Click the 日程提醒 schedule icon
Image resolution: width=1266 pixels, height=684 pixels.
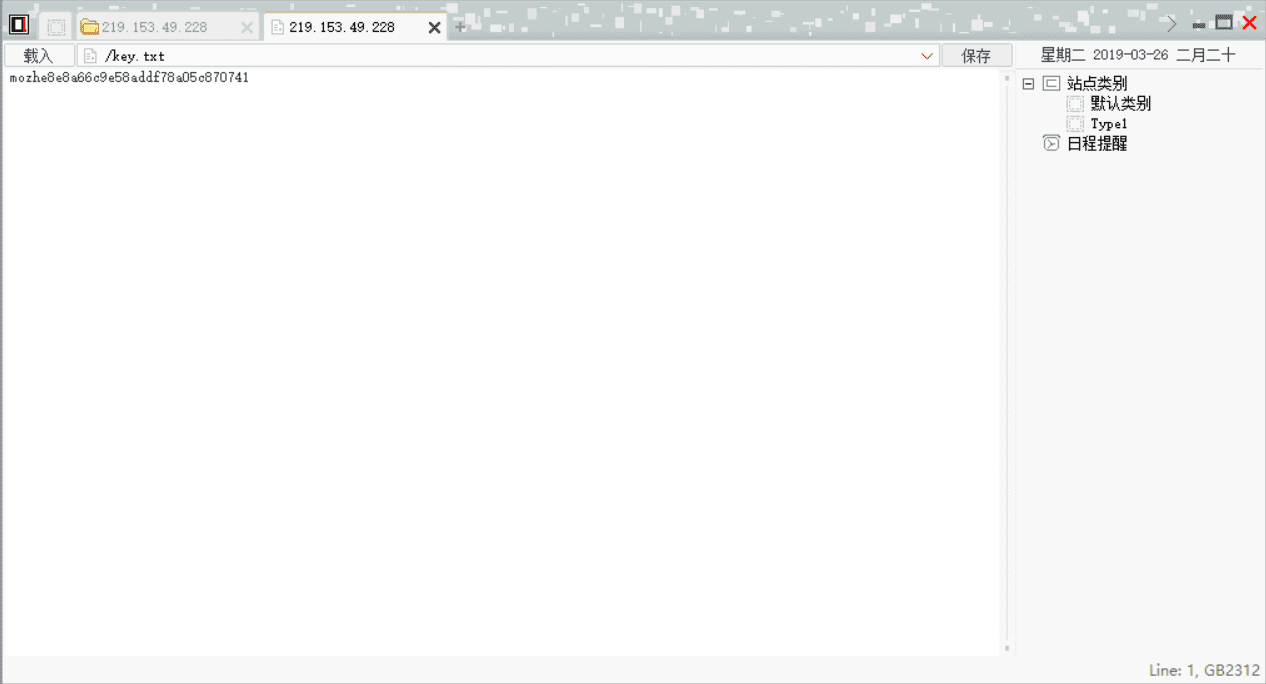pyautogui.click(x=1051, y=143)
